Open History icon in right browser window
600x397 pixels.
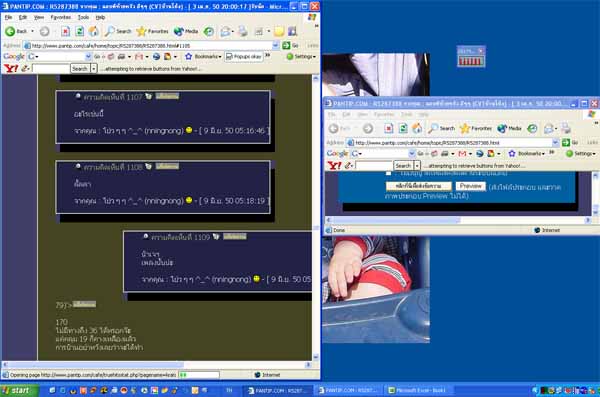532,129
